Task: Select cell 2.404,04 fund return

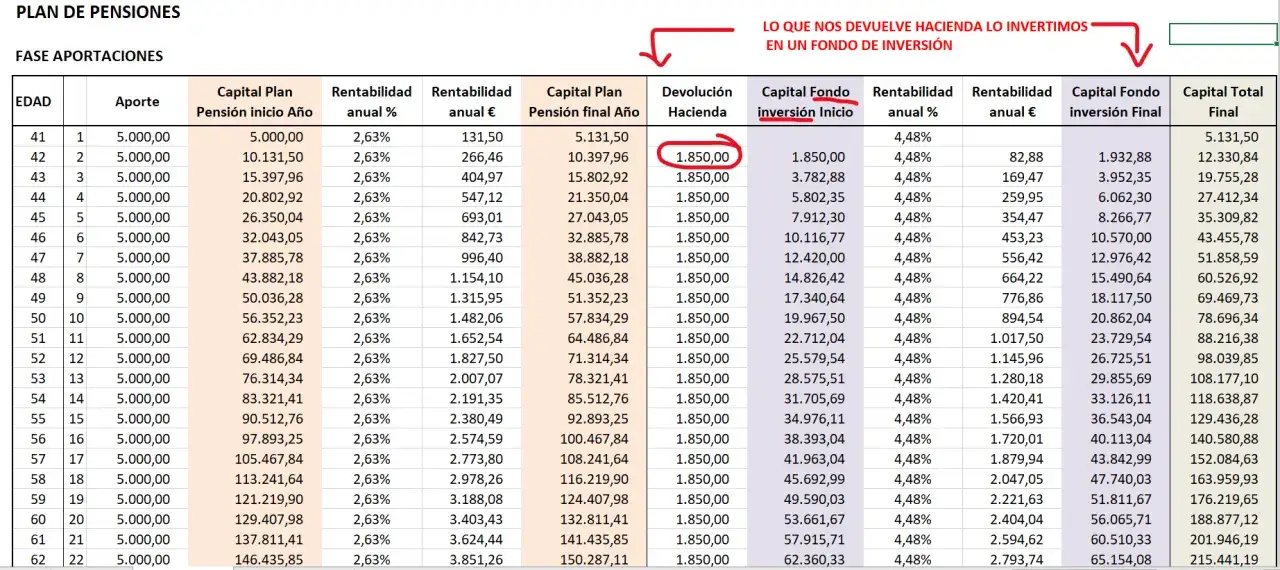Action: [x=1016, y=520]
